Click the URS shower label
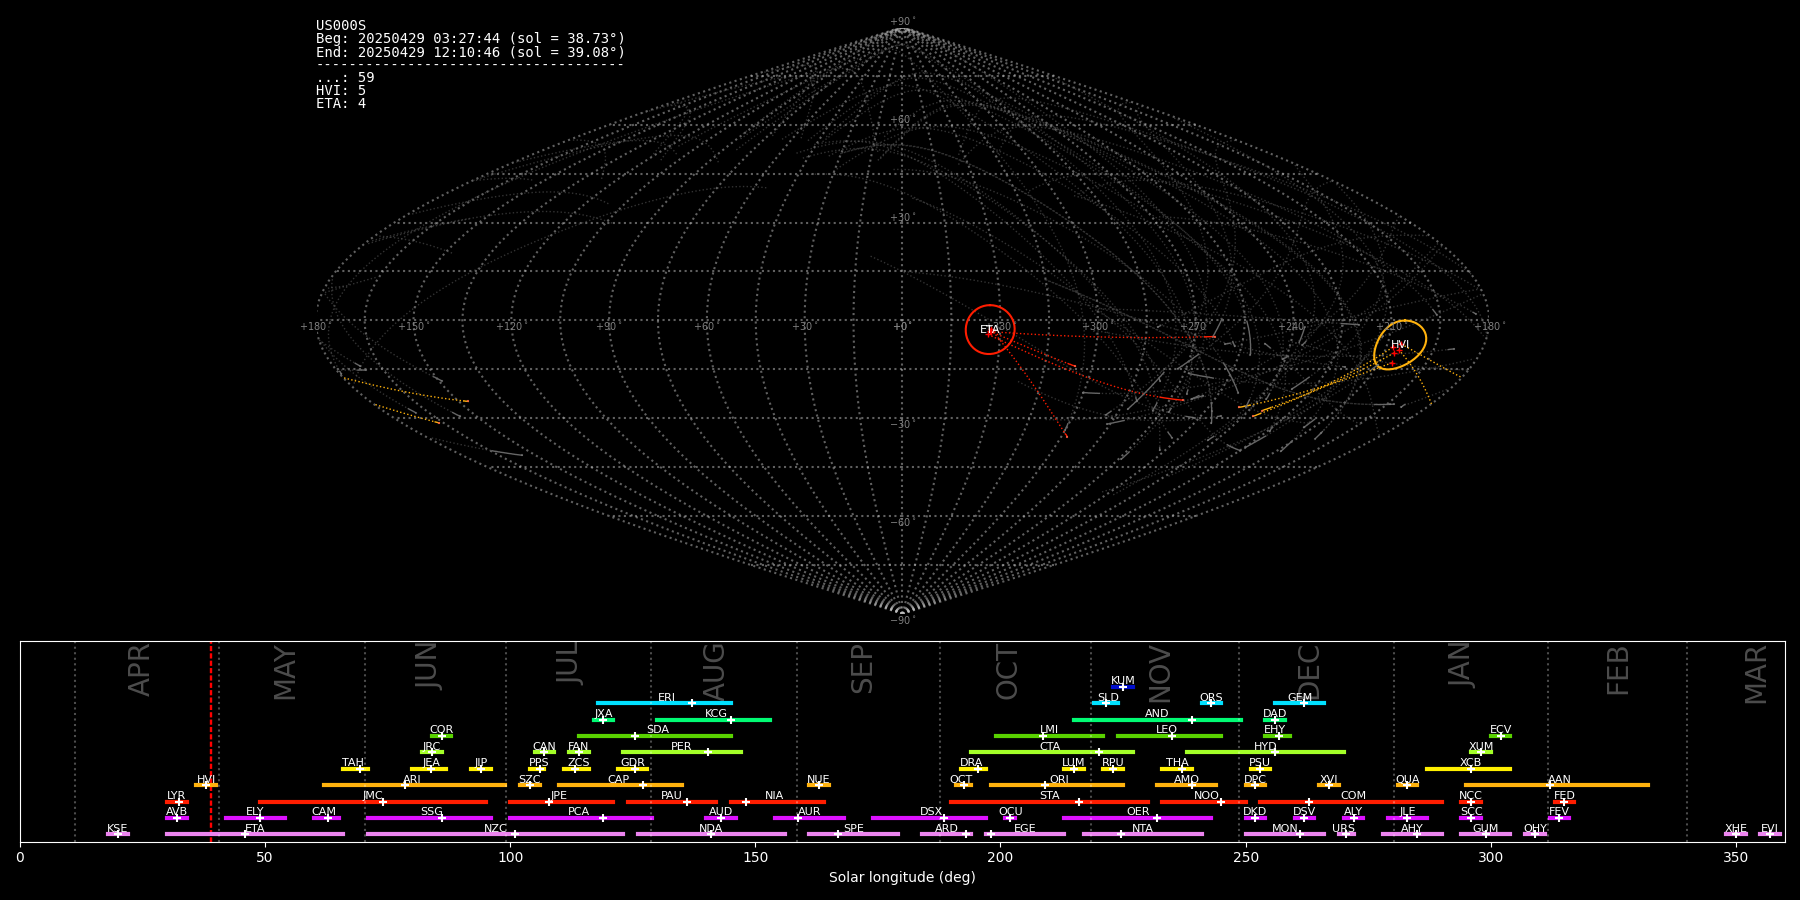1800x900 pixels. pyautogui.click(x=1343, y=828)
